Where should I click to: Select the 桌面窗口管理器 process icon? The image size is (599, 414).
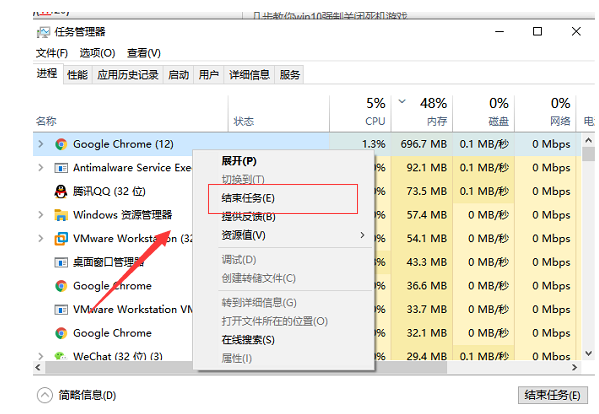click(x=61, y=262)
